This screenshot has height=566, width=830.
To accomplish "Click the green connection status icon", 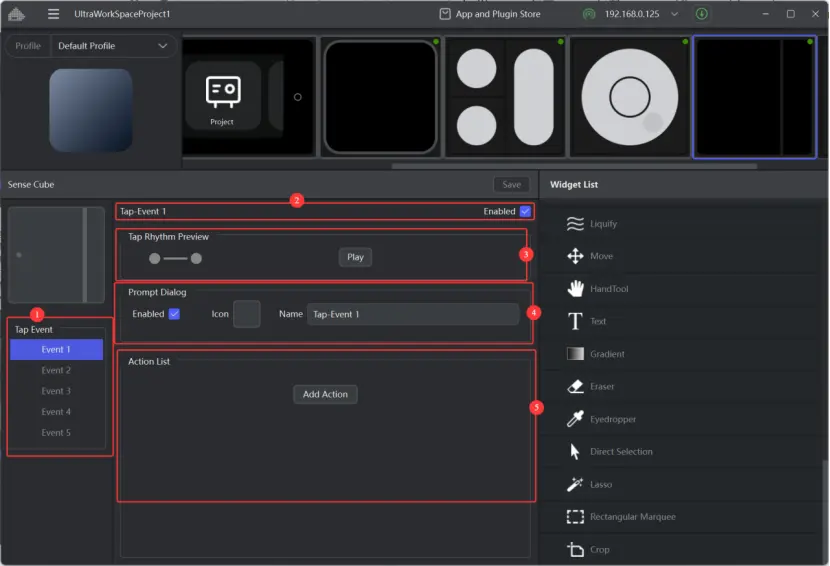I will pos(589,14).
